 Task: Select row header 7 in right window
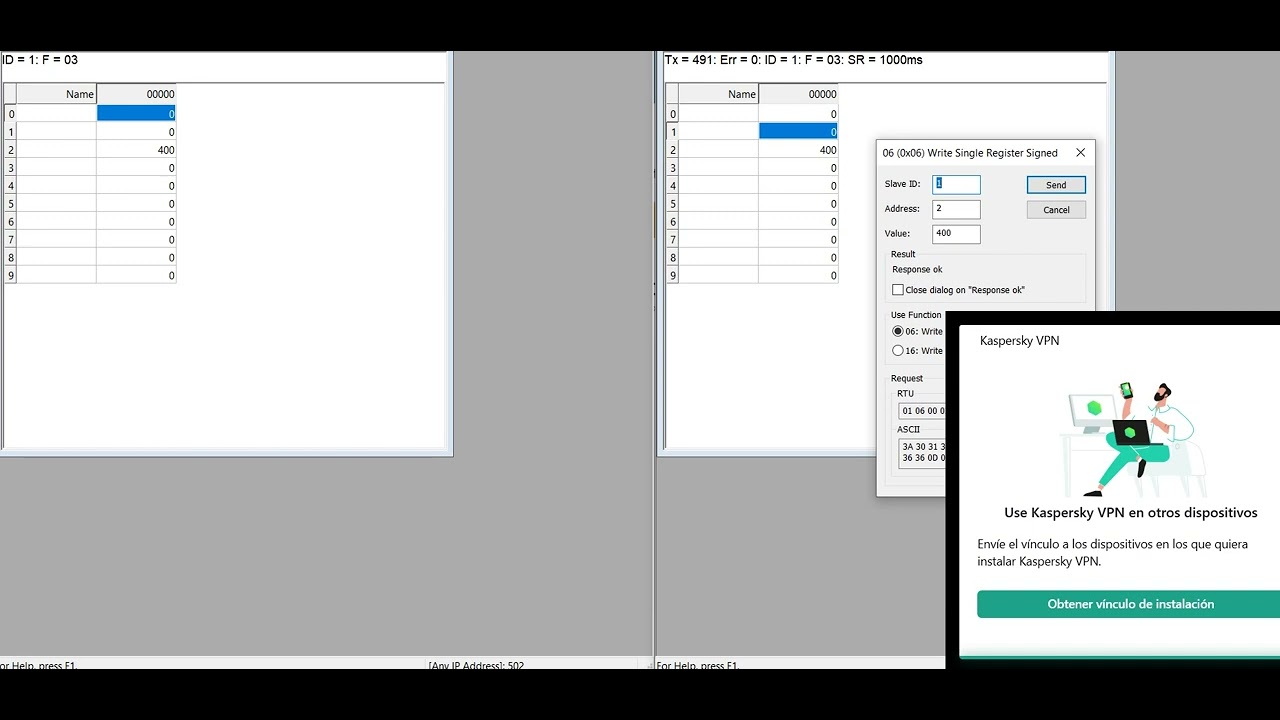pyautogui.click(x=673, y=240)
